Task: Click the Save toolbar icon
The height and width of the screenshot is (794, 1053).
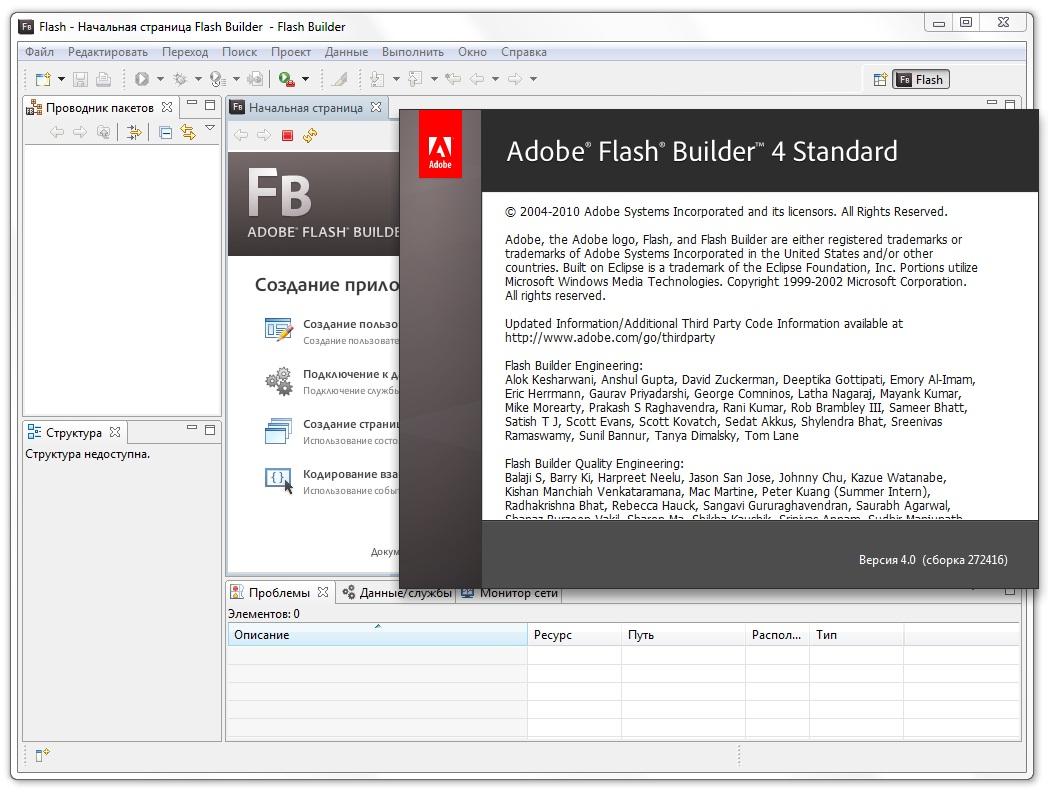Action: pos(80,79)
